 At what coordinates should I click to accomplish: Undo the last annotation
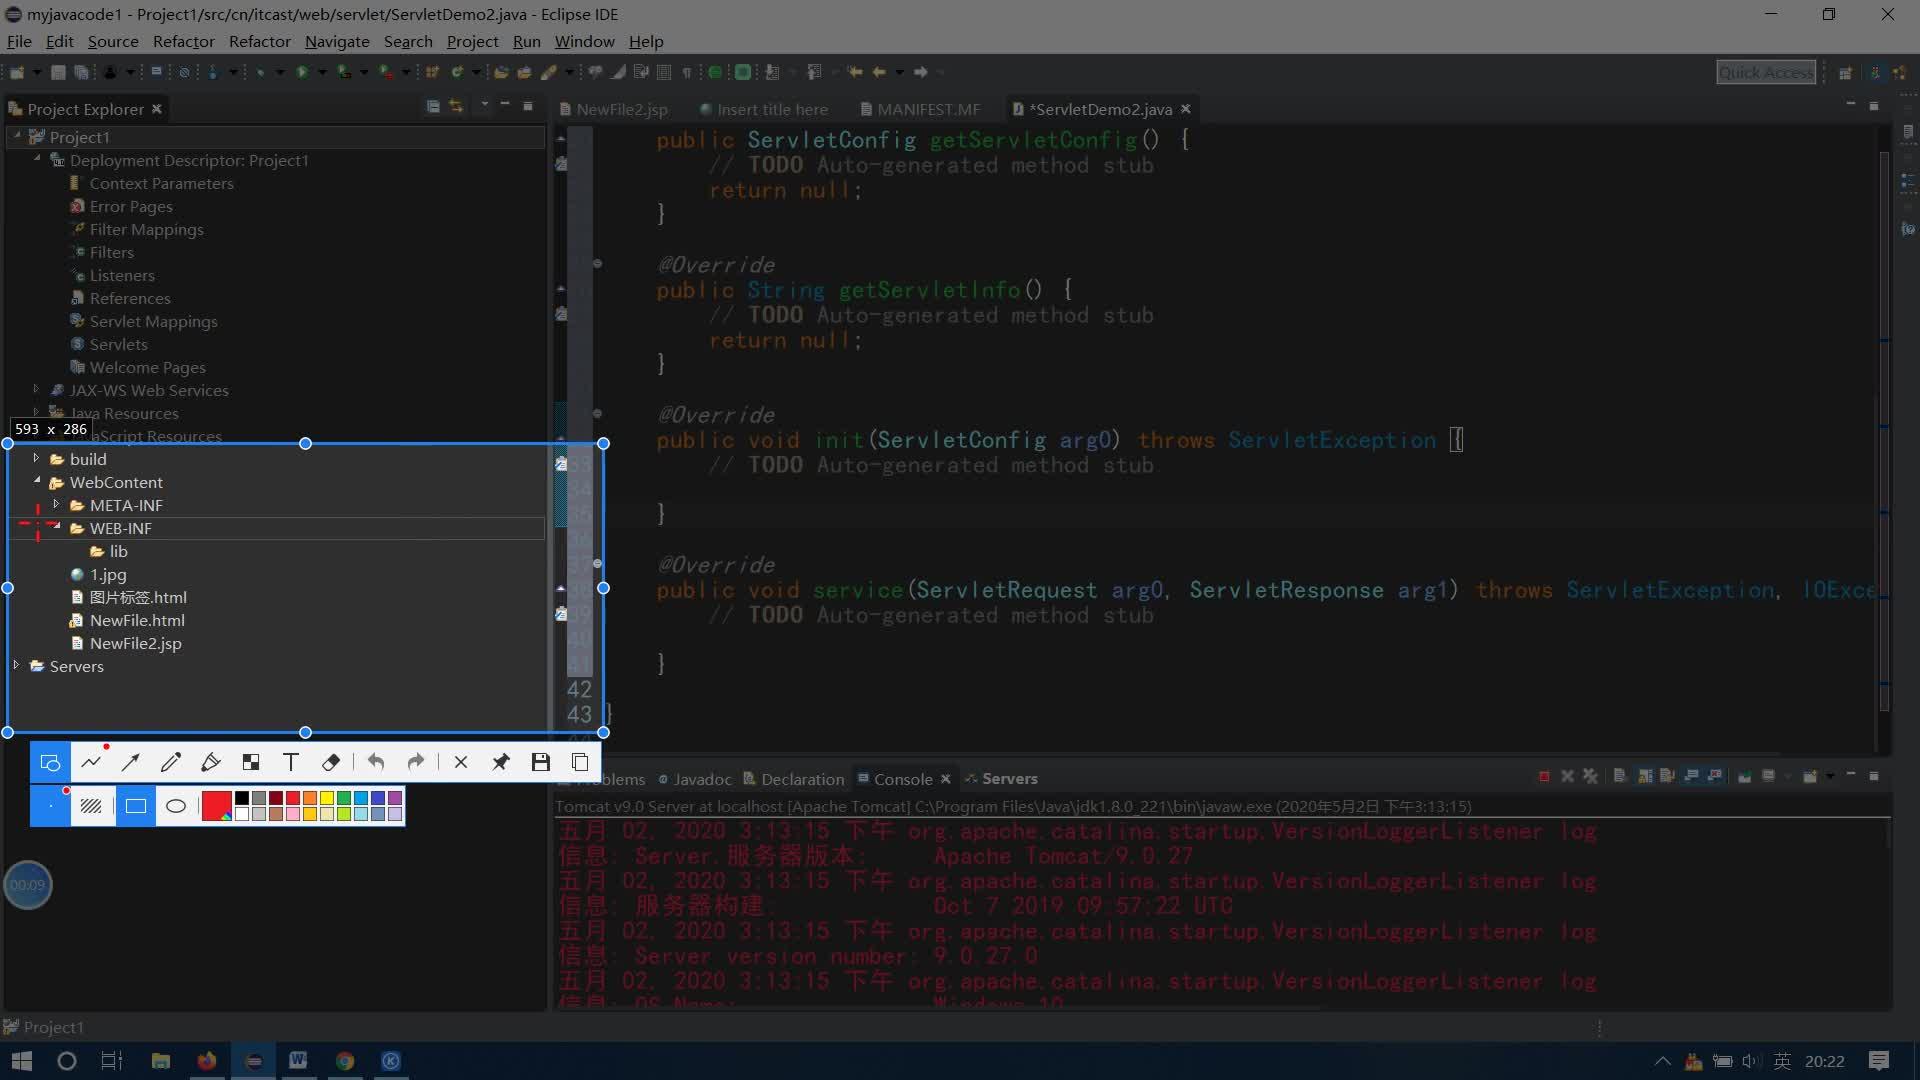(376, 763)
